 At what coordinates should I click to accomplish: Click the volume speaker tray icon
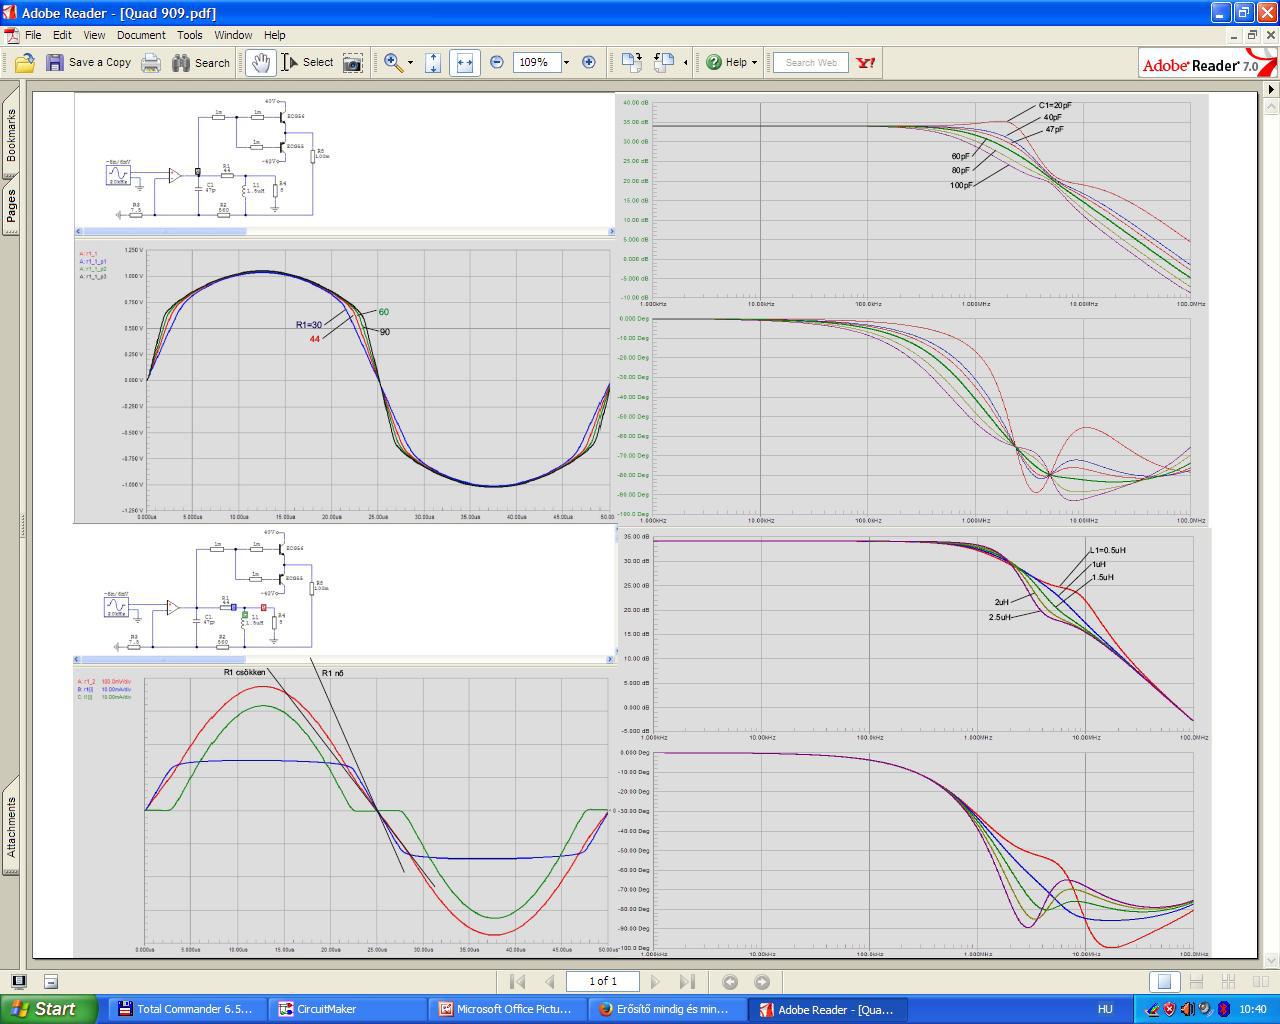1187,1009
